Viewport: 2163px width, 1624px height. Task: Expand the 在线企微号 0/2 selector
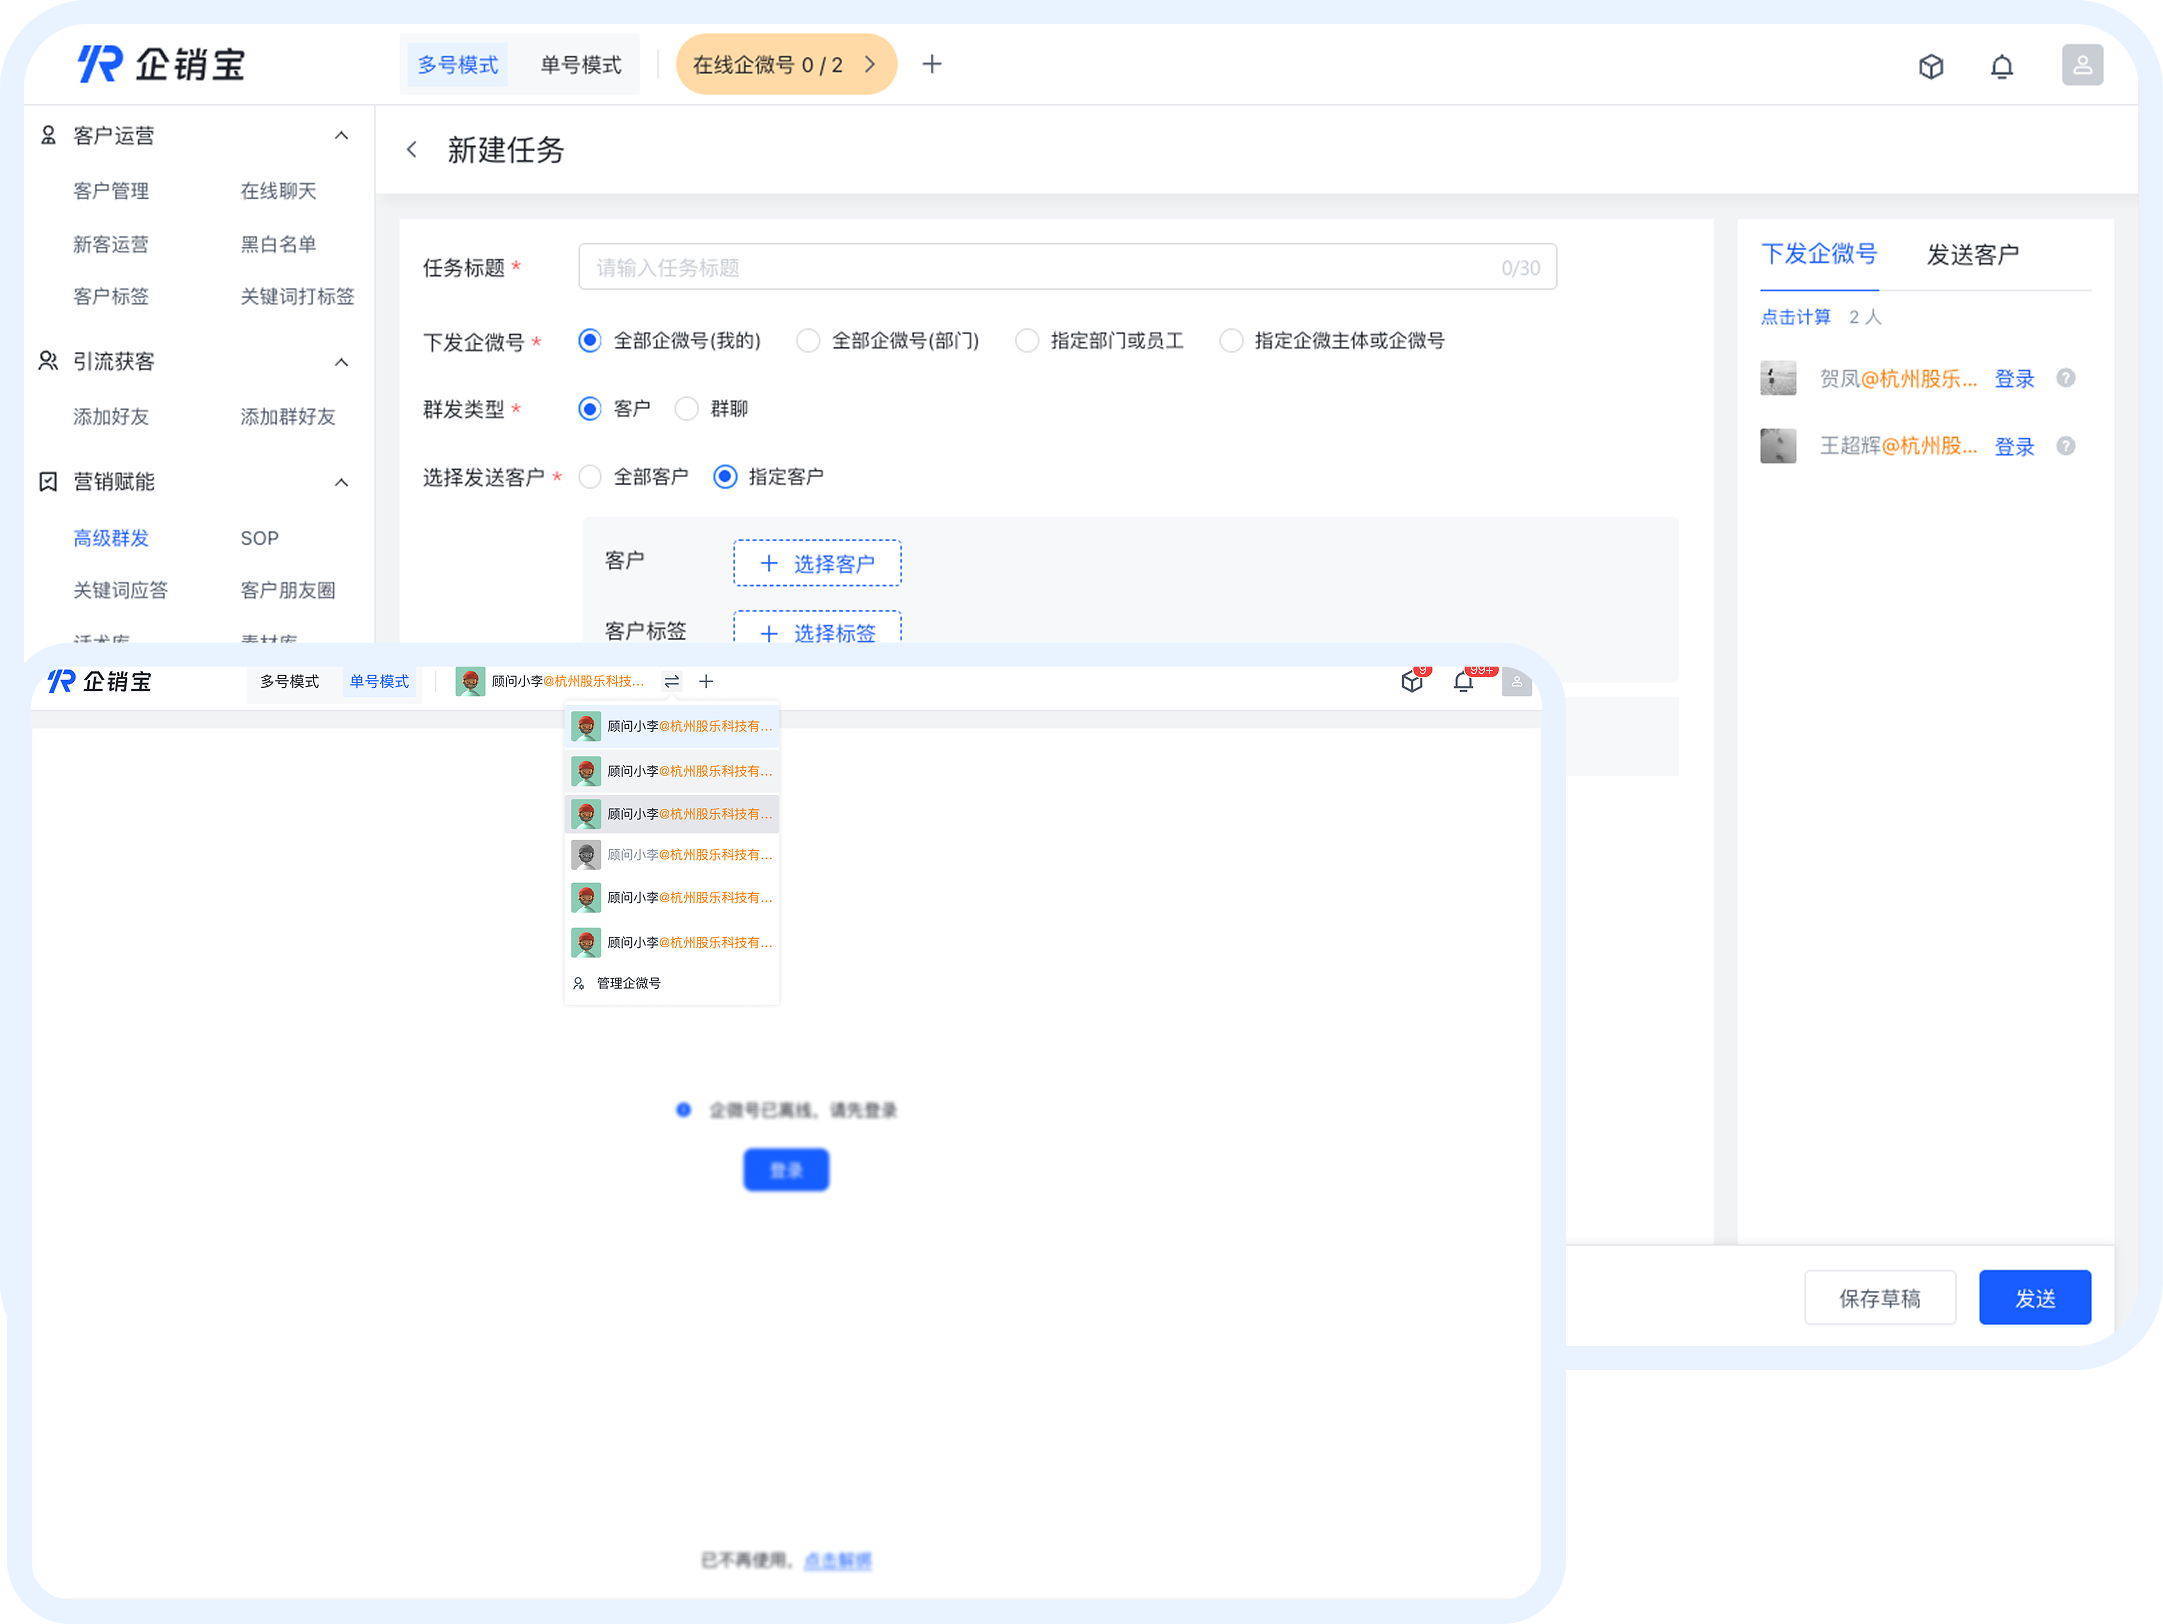click(785, 65)
